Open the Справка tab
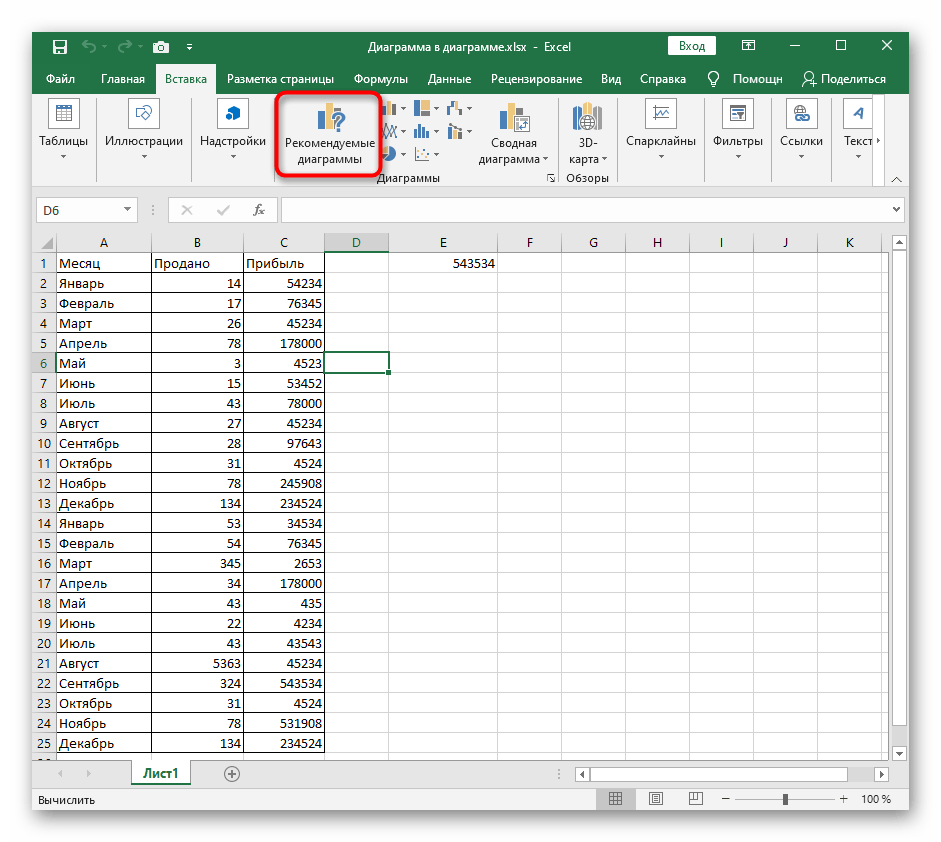Screen dimensions: 941x842 pyautogui.click(x=663, y=79)
